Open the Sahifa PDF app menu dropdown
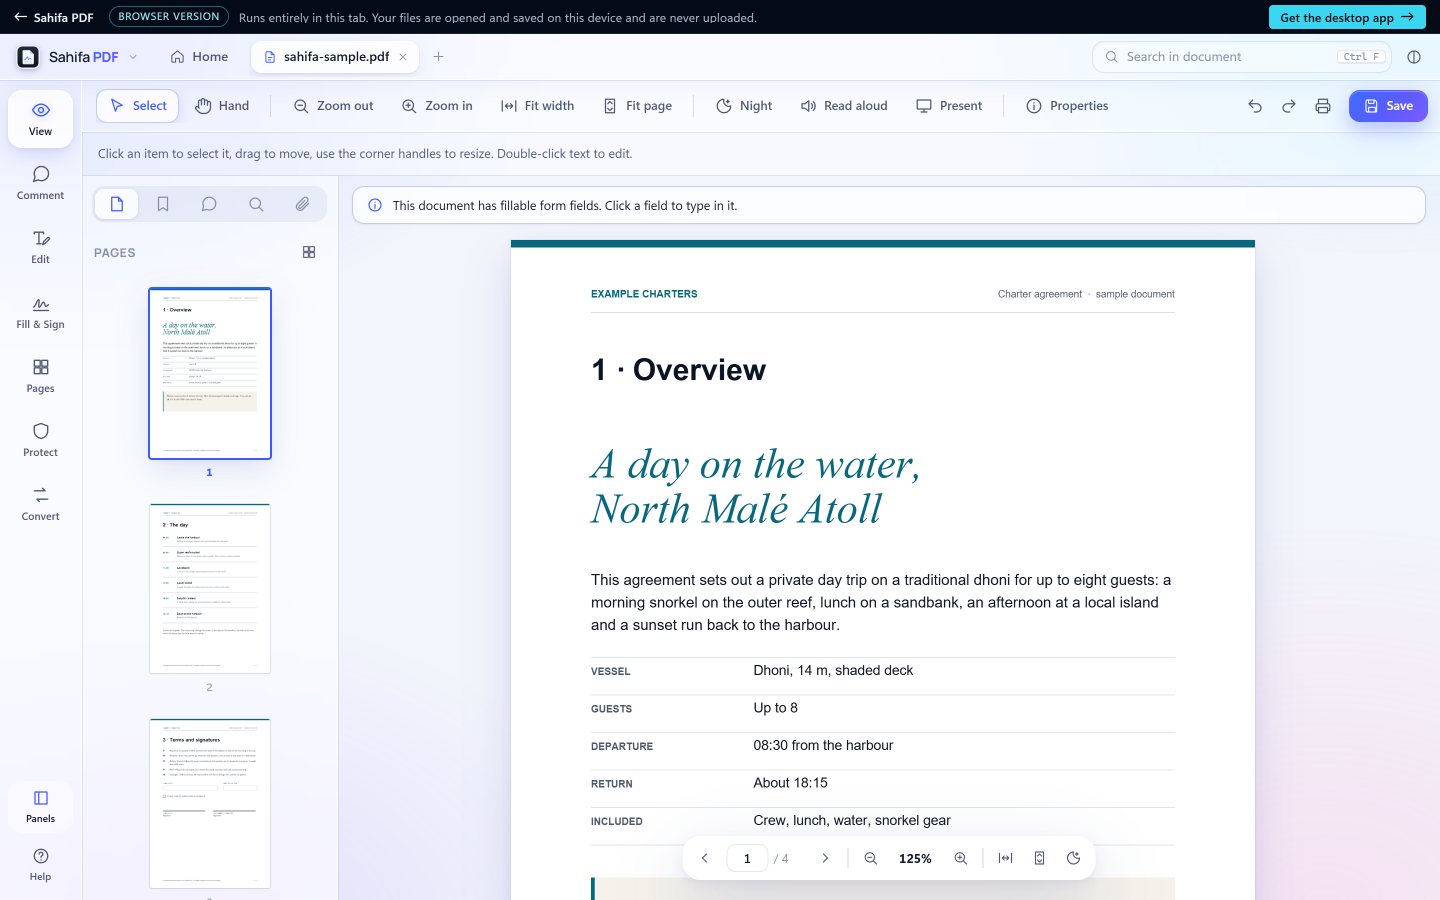 pos(133,57)
